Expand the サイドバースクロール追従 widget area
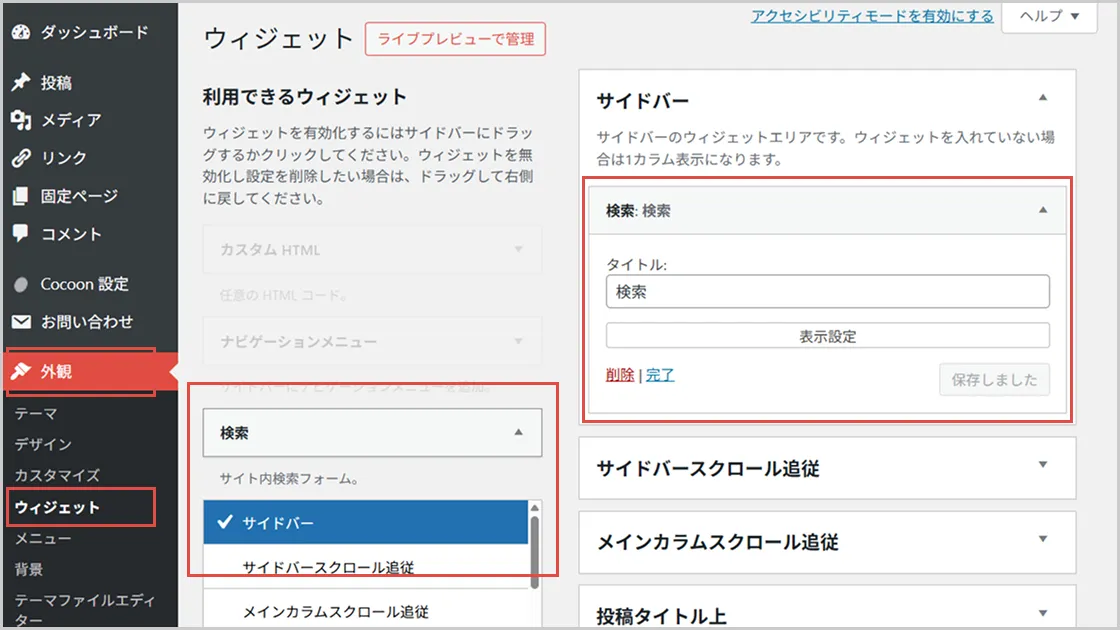The height and width of the screenshot is (630, 1120). pyautogui.click(x=1043, y=465)
